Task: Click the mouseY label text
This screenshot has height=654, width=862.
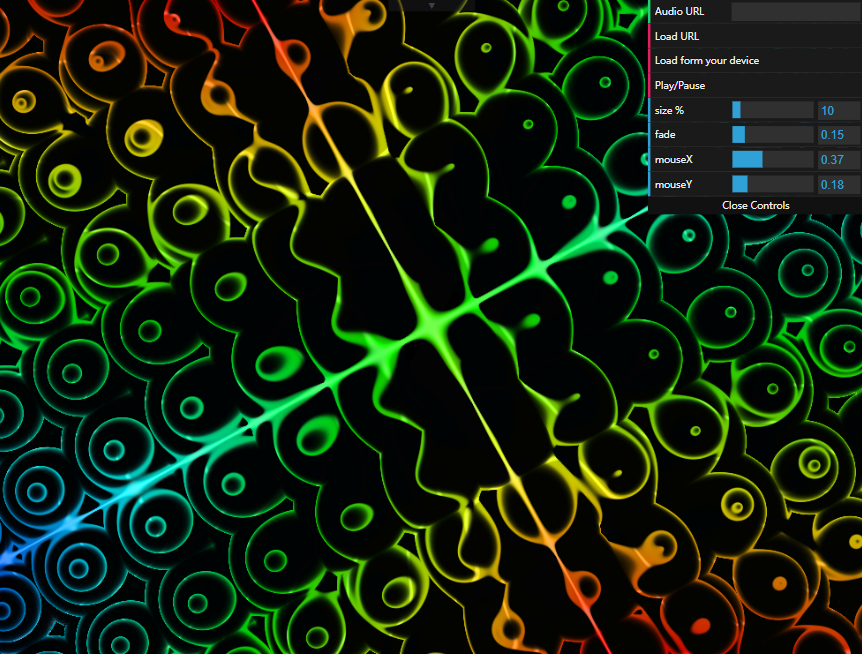Action: tap(673, 184)
